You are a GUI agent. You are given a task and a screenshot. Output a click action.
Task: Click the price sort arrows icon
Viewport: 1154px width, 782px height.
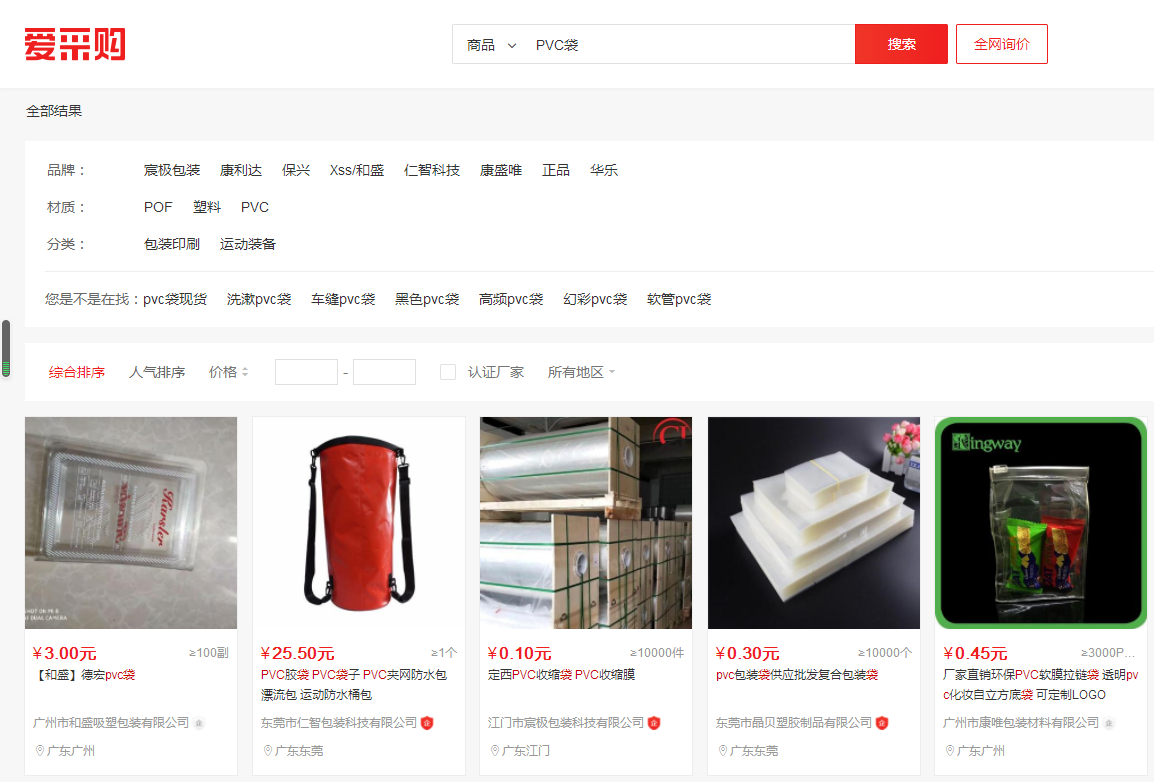245,372
